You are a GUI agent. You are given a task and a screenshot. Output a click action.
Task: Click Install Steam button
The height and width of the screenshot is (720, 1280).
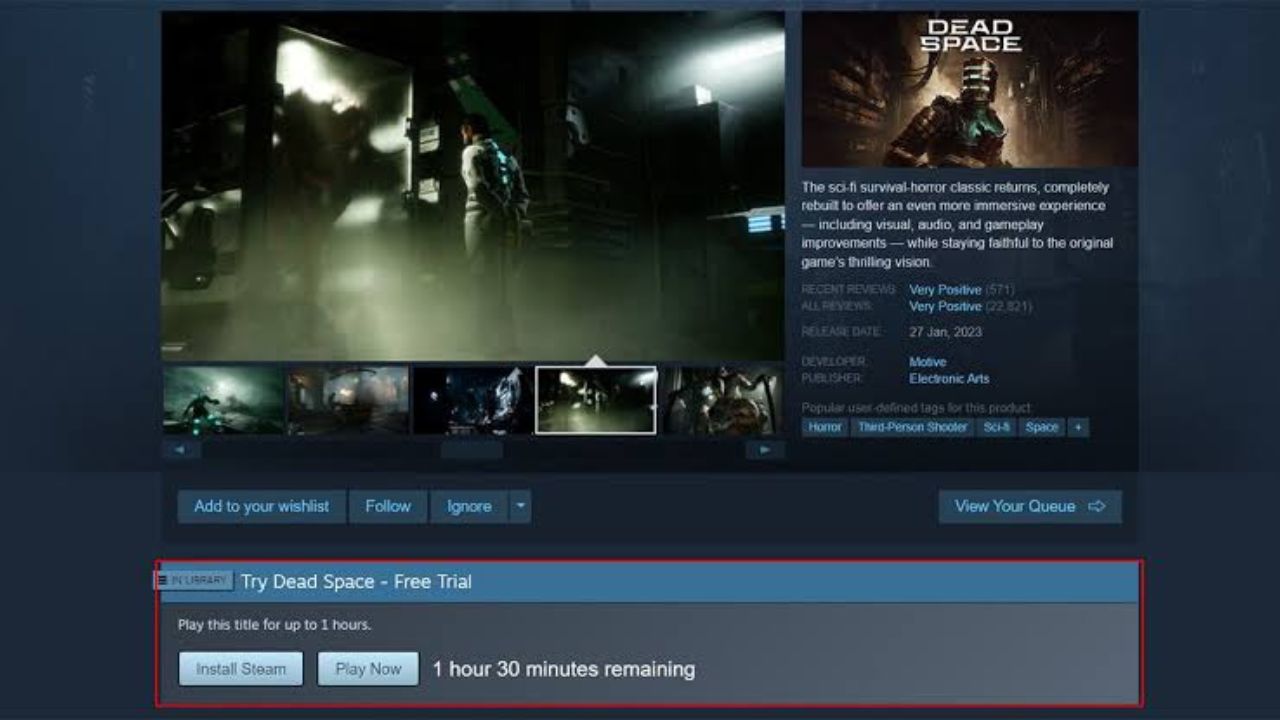pyautogui.click(x=241, y=669)
